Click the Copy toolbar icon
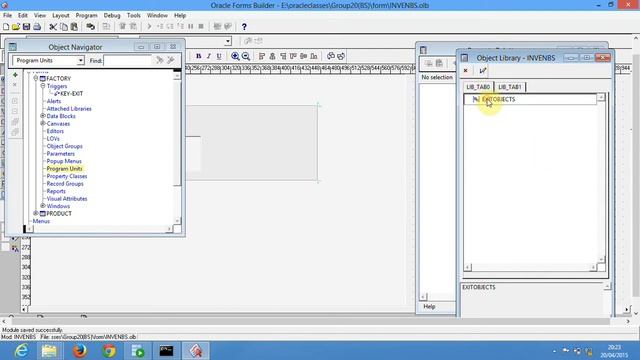 click(x=64, y=27)
